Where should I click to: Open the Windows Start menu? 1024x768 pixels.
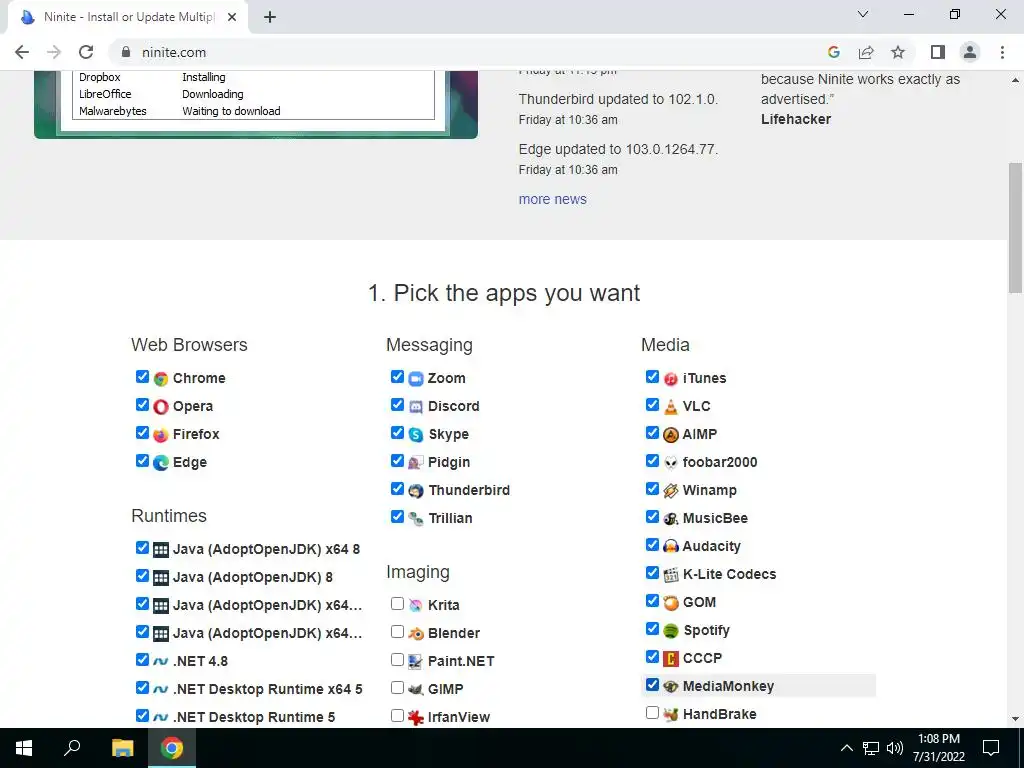(24, 748)
